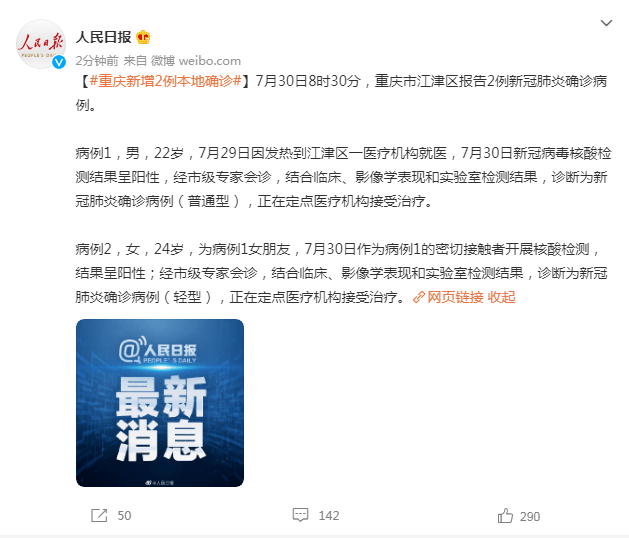Click the gold crown membership icon
The width and height of the screenshot is (629, 538).
[x=143, y=37]
